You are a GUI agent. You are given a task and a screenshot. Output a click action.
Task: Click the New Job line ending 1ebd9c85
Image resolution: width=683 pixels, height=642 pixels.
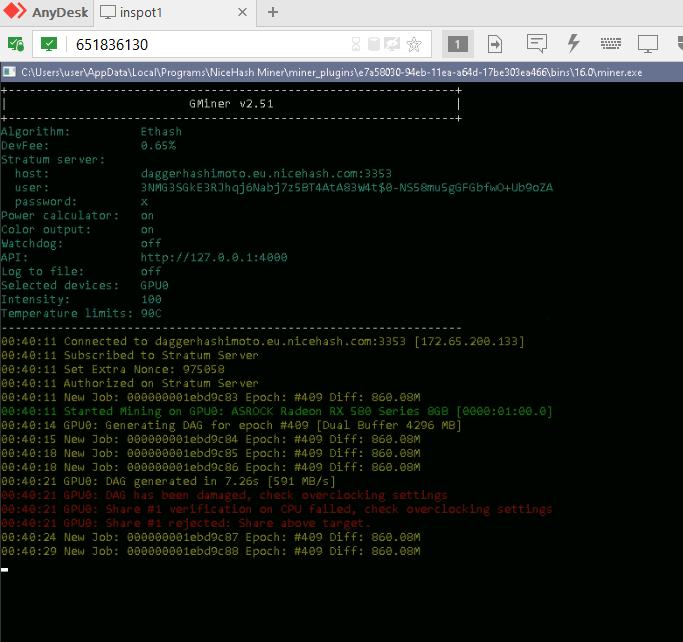(x=211, y=453)
